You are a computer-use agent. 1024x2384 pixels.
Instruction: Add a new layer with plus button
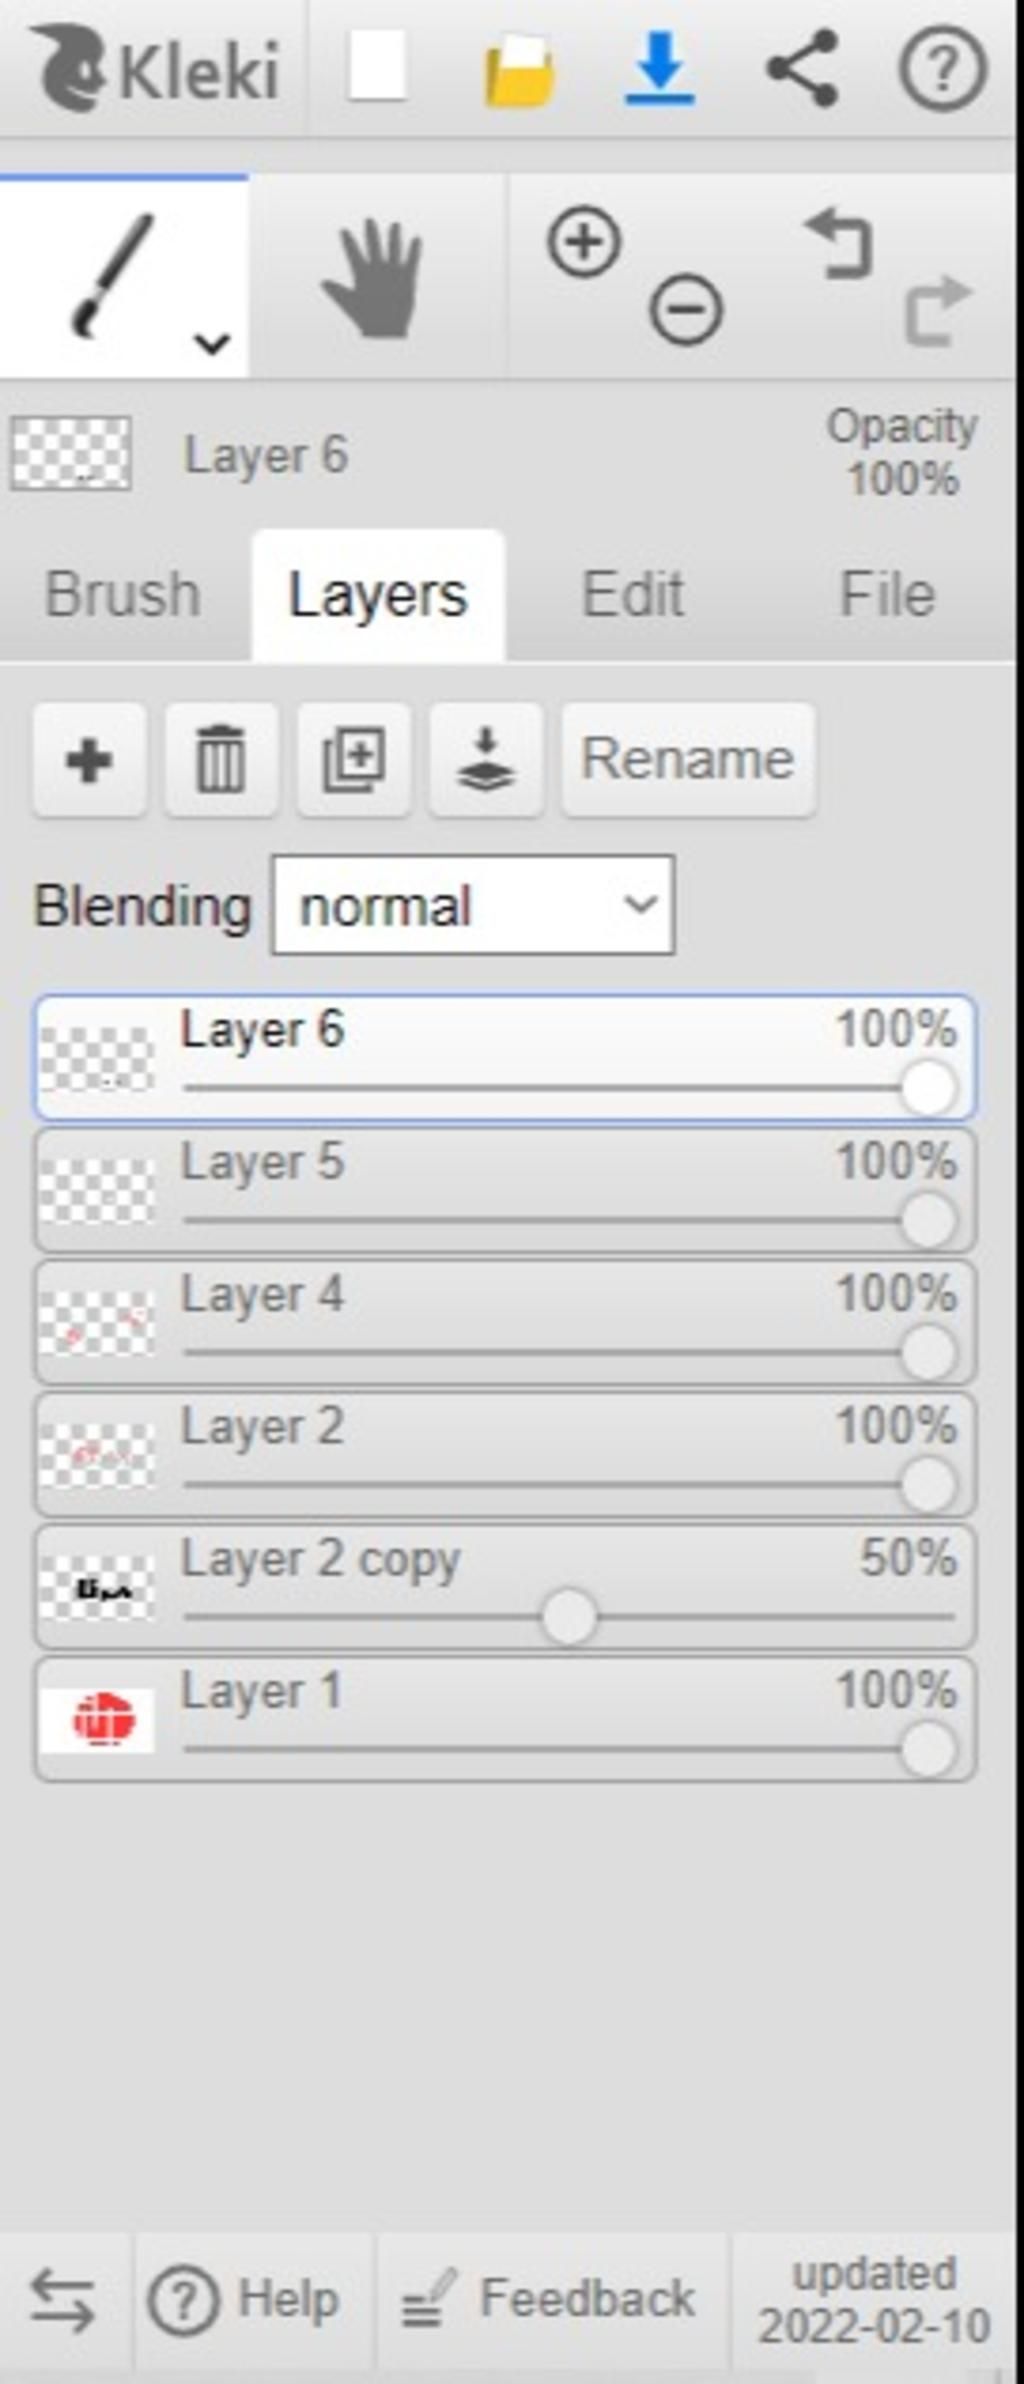click(89, 760)
